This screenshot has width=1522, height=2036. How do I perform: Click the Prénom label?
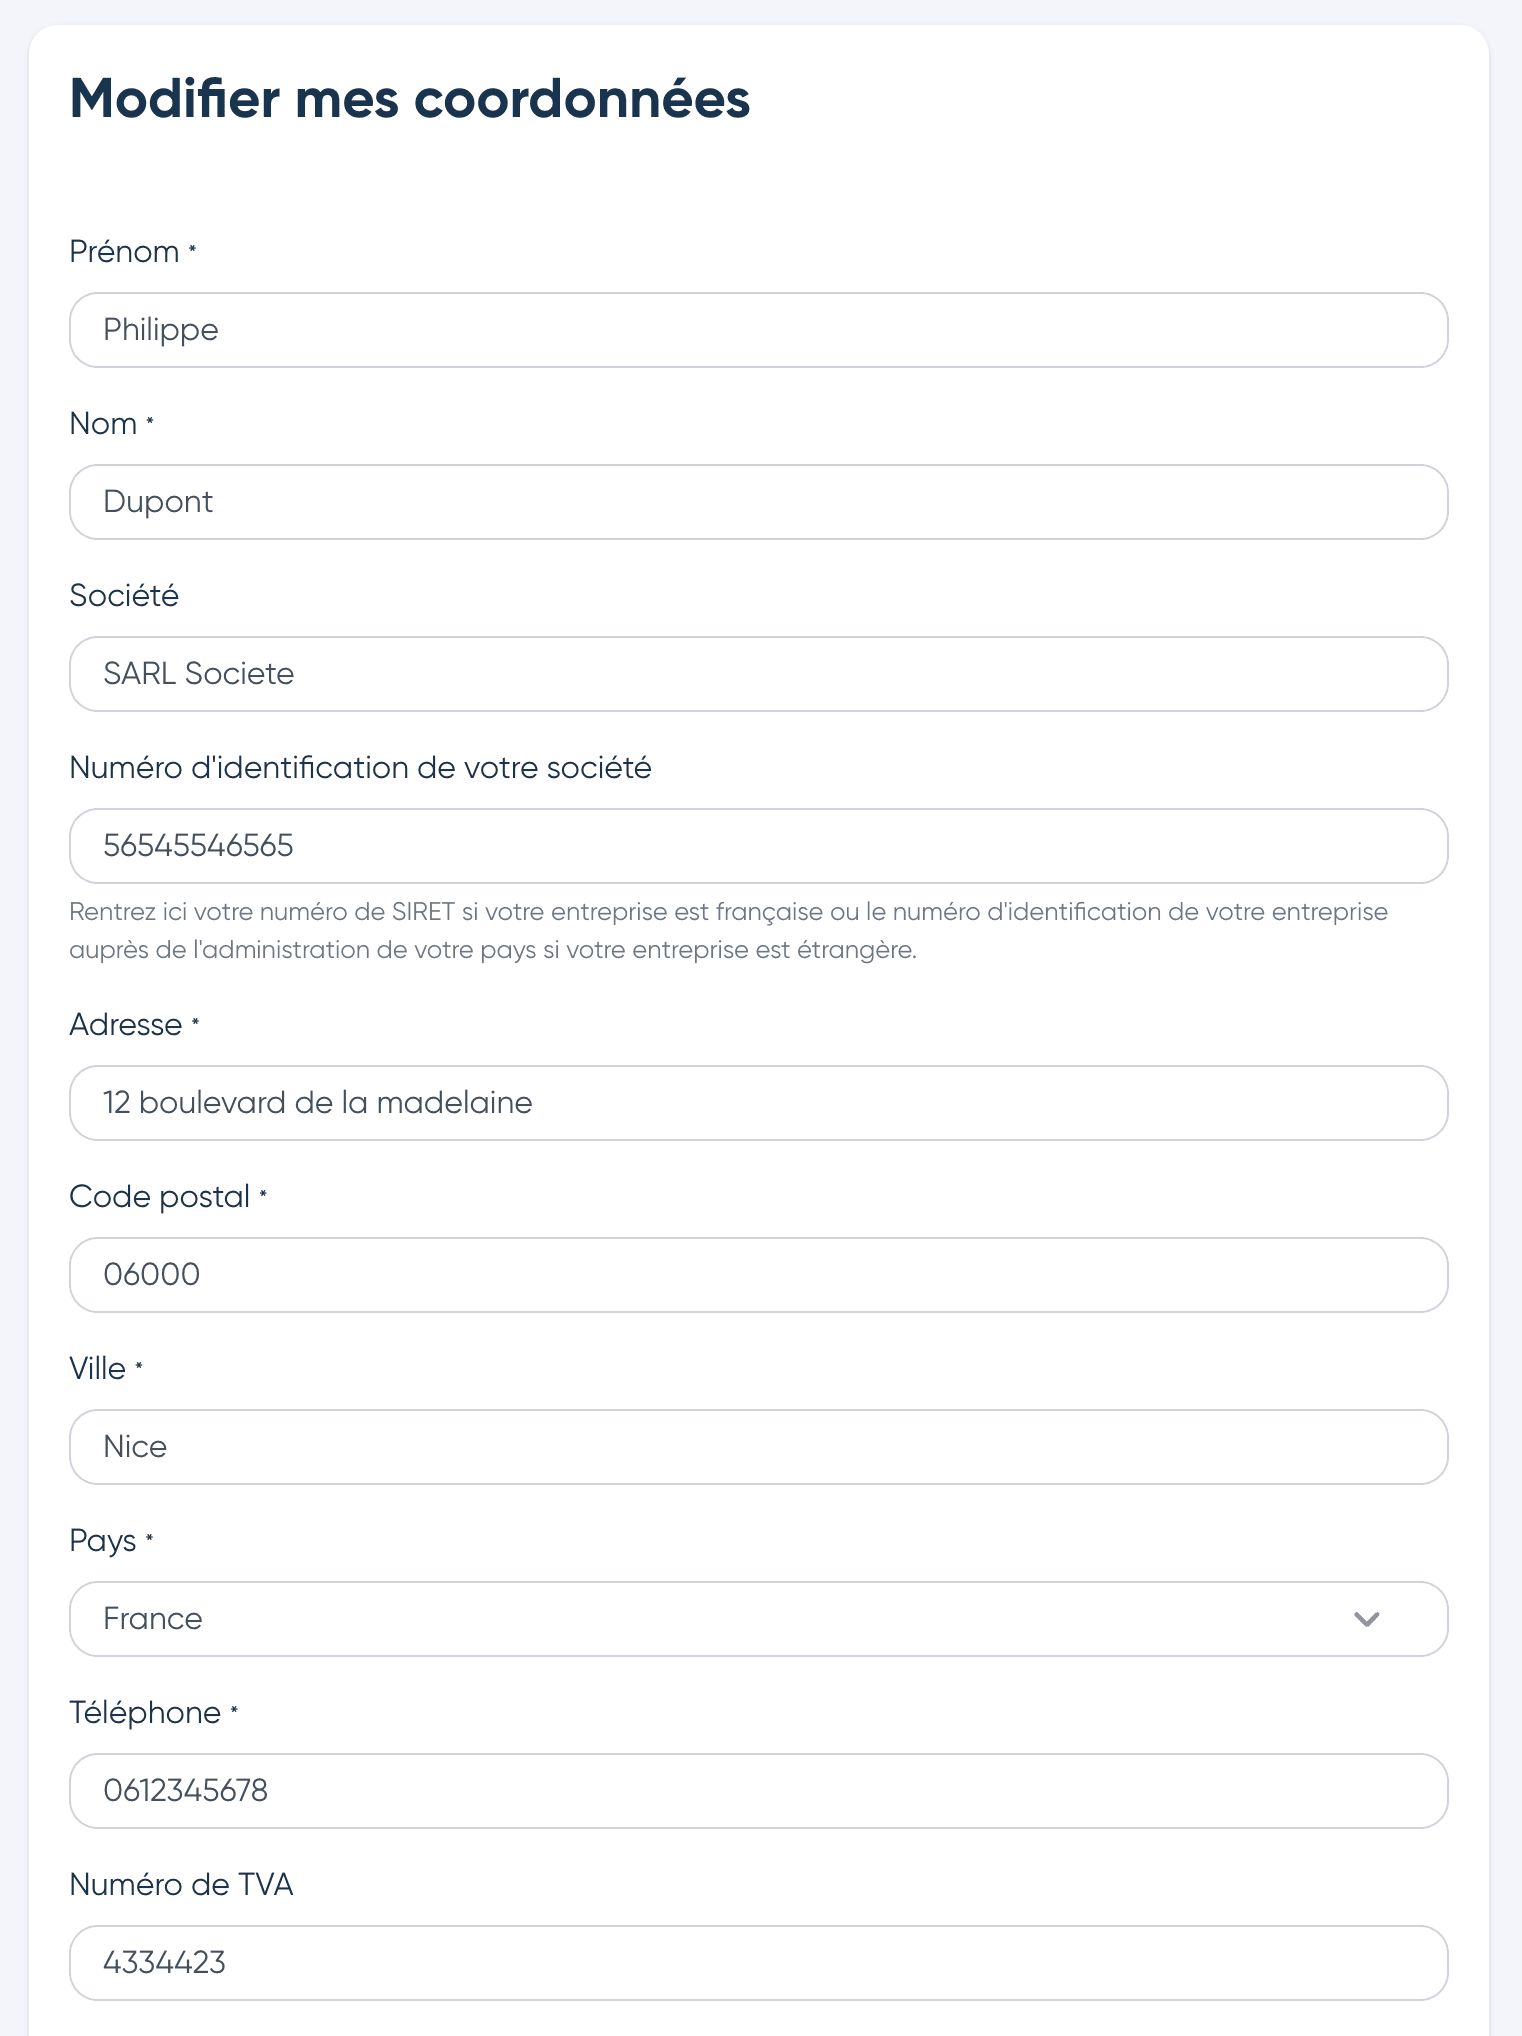coord(124,251)
